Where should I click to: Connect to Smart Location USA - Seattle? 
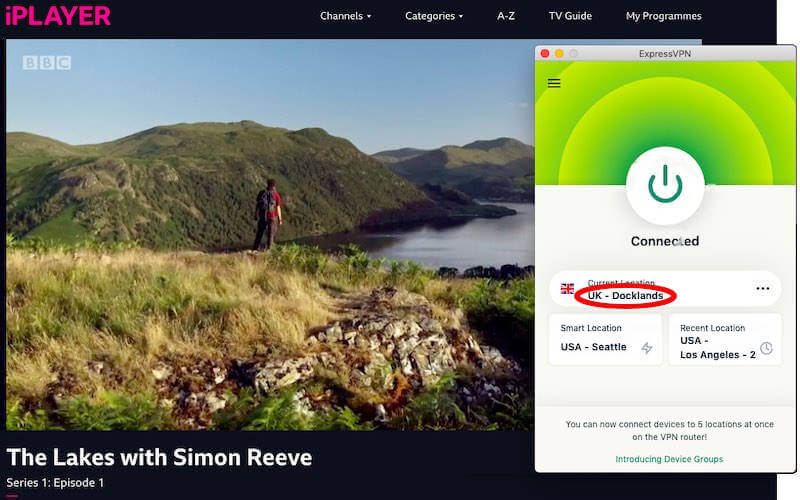click(605, 339)
